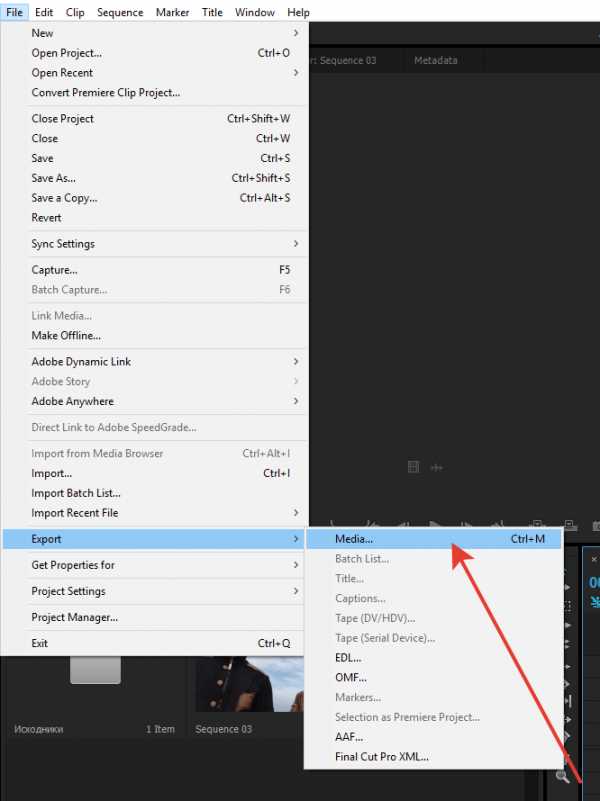Open the Adobe Dynamic Link submenu
This screenshot has height=801, width=600.
(81, 362)
